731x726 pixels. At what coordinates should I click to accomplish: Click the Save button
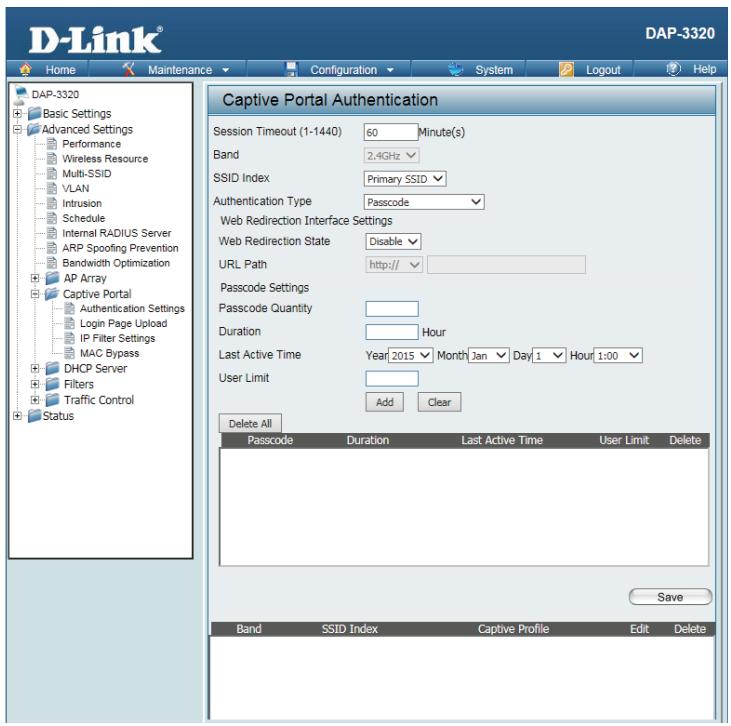[x=670, y=597]
